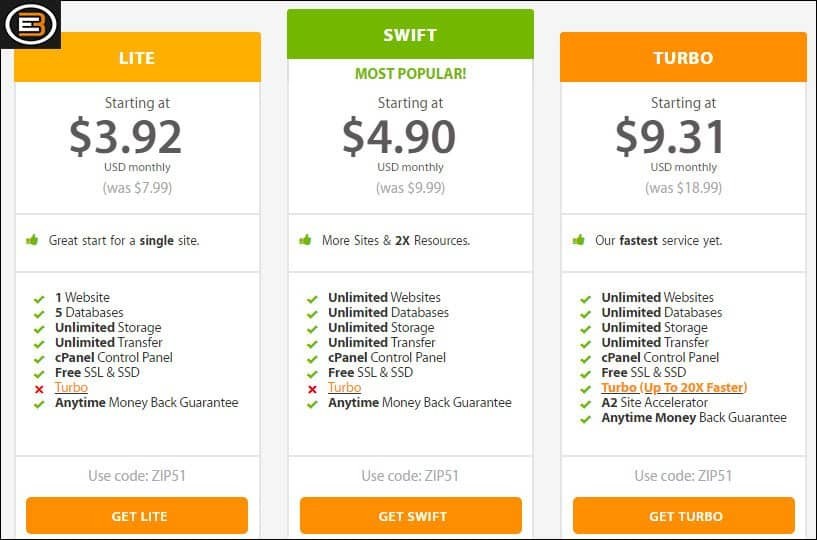Click check beside Swift Unlimited Websites
The height and width of the screenshot is (540, 817).
pos(312,299)
